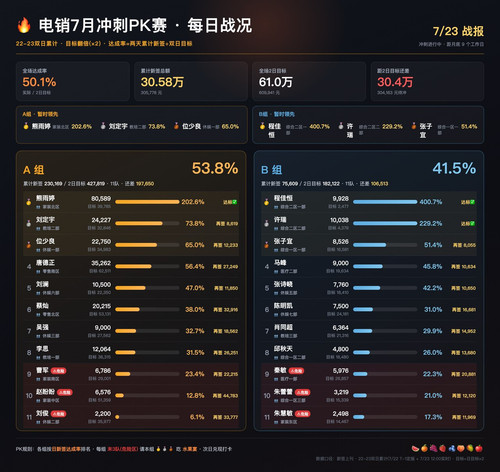Viewport: 500px width, 472px height.
Task: Click the red danger badge next to 朱蕾蕾
Action: [x=303, y=392]
